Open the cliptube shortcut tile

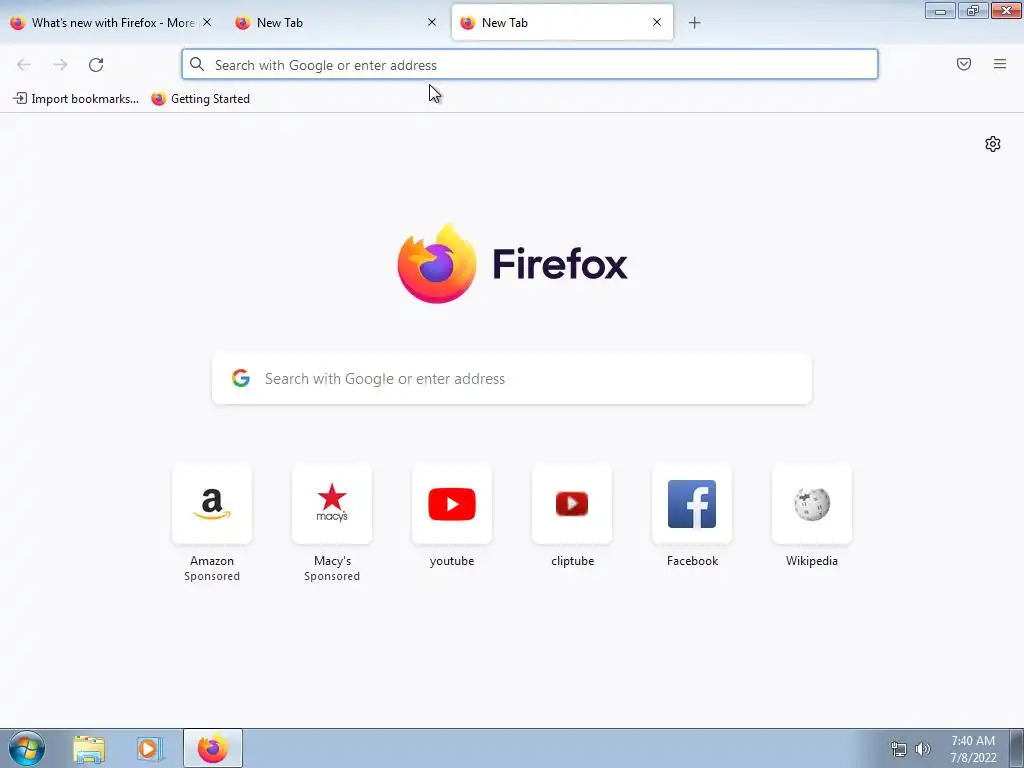[572, 504]
